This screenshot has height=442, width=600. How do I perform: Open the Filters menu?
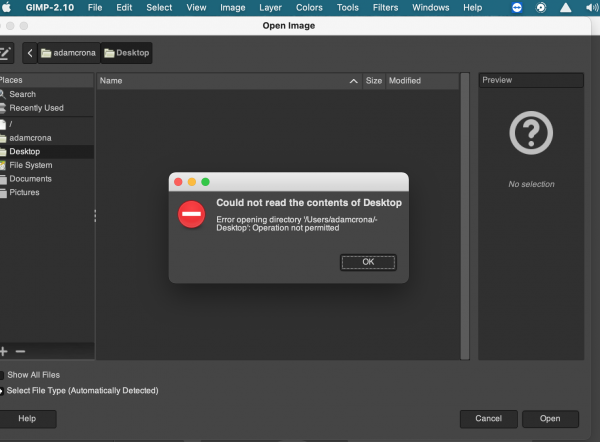click(x=385, y=8)
